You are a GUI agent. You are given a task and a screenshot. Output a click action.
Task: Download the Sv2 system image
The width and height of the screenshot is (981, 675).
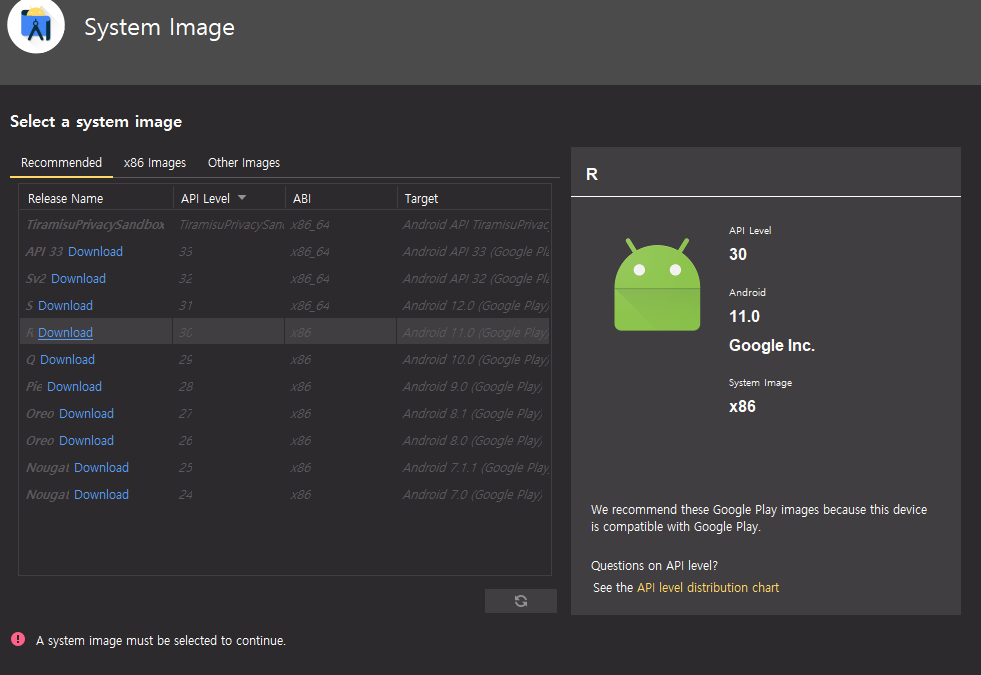pyautogui.click(x=78, y=278)
